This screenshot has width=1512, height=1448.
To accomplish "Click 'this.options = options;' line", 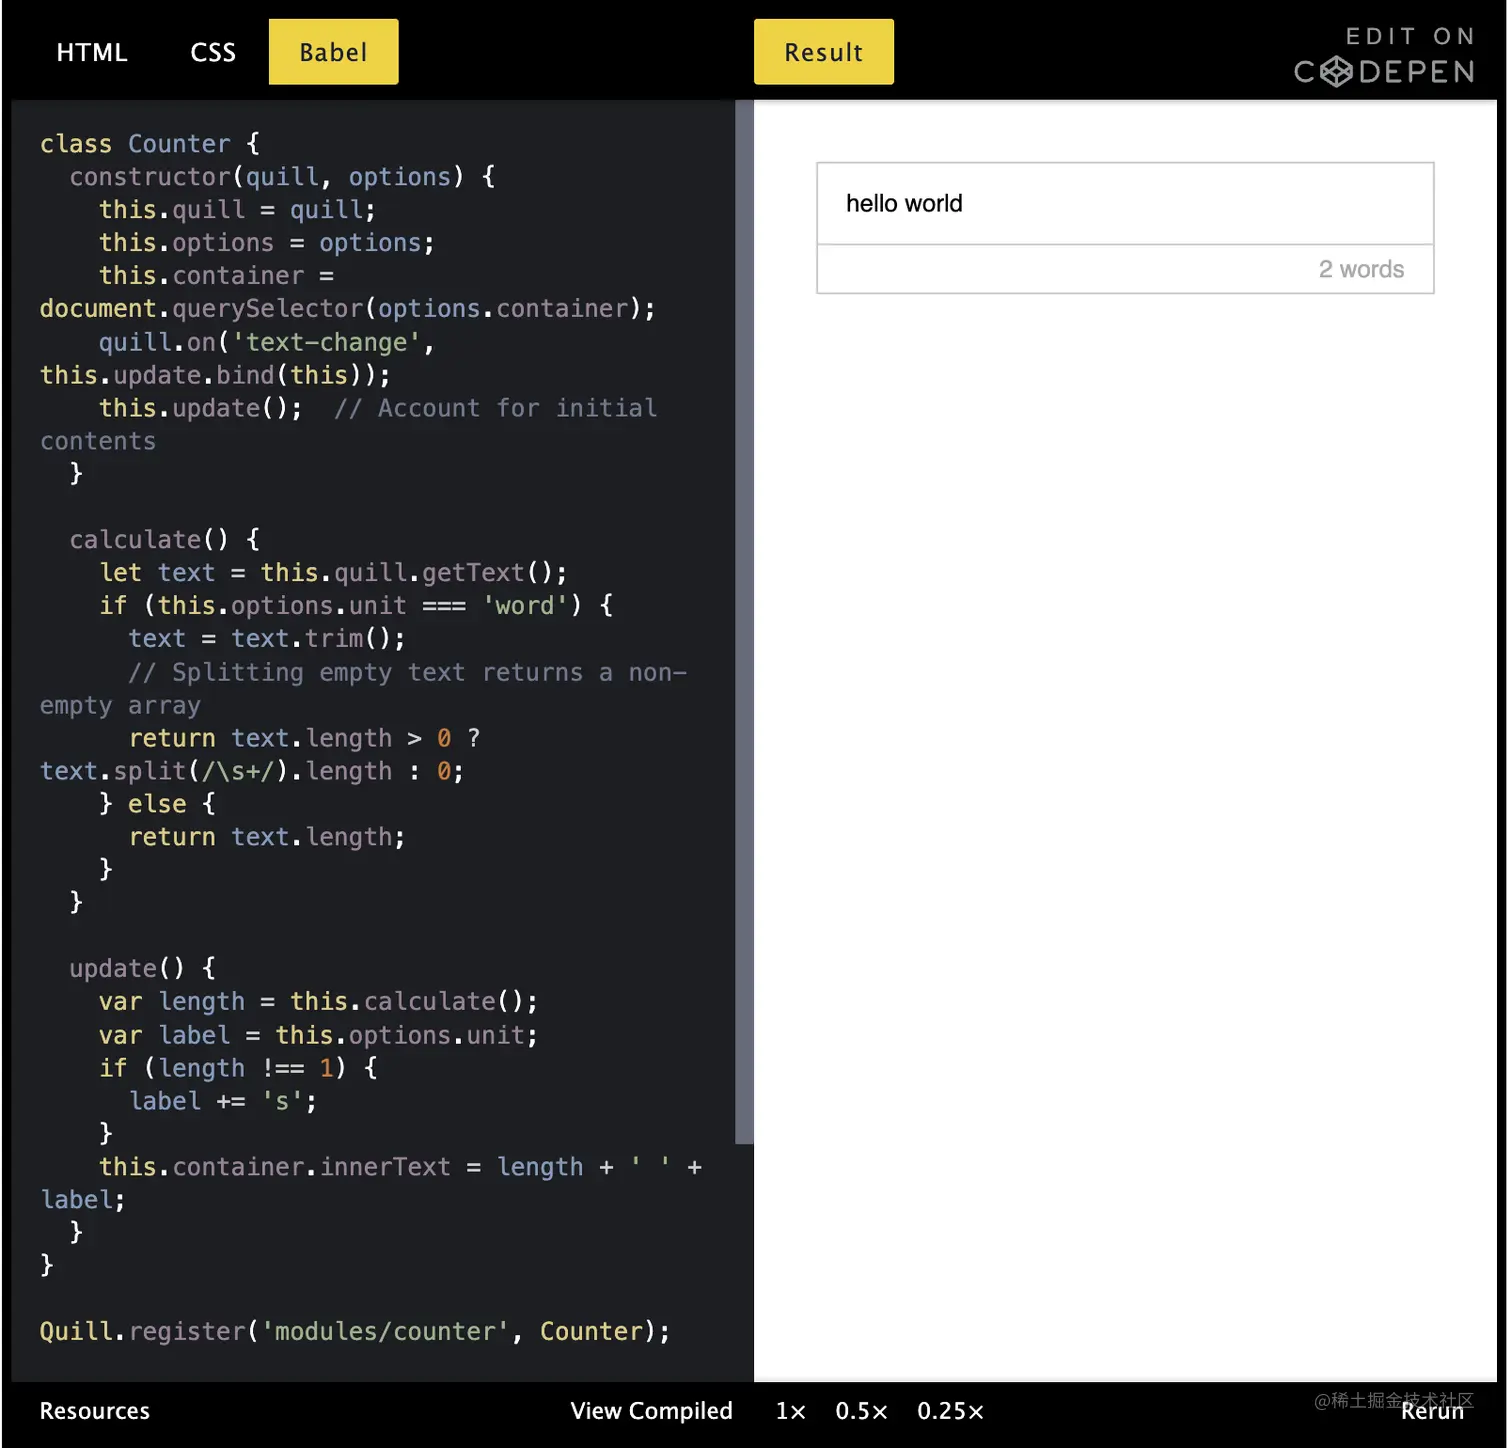I will tap(266, 243).
